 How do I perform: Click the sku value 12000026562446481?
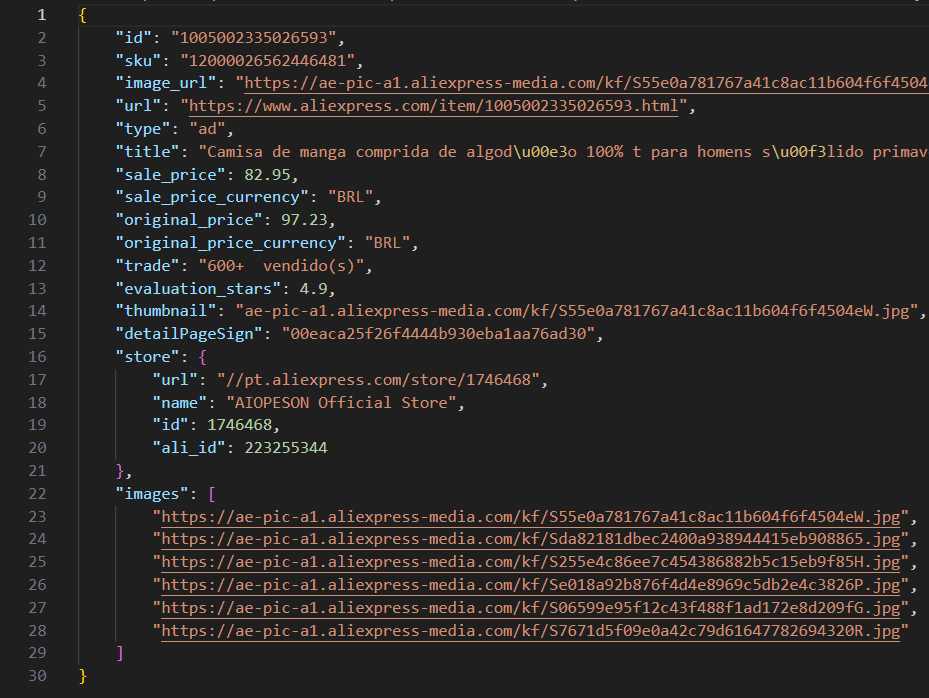[x=267, y=60]
